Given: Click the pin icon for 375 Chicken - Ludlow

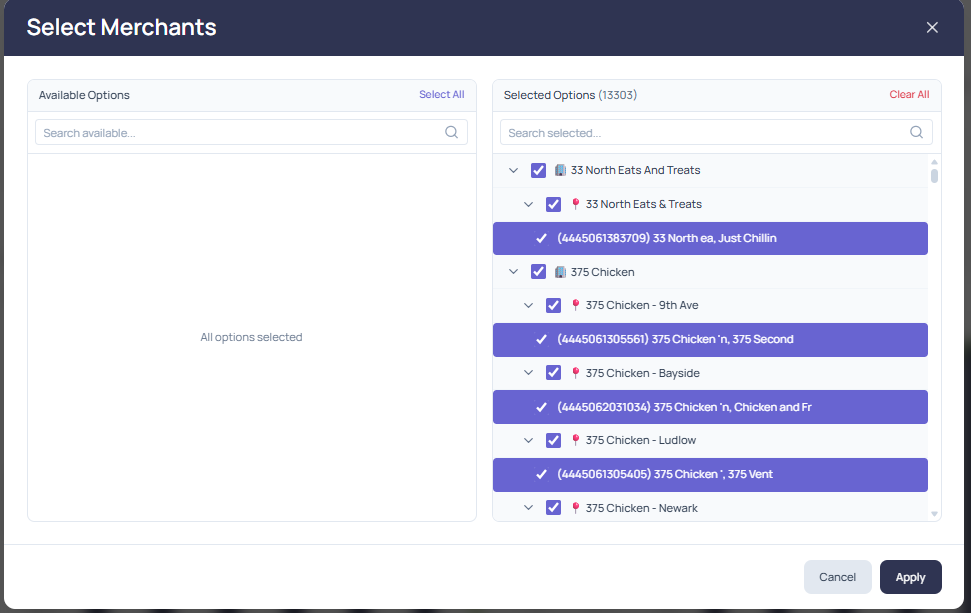Looking at the screenshot, I should click(x=575, y=440).
